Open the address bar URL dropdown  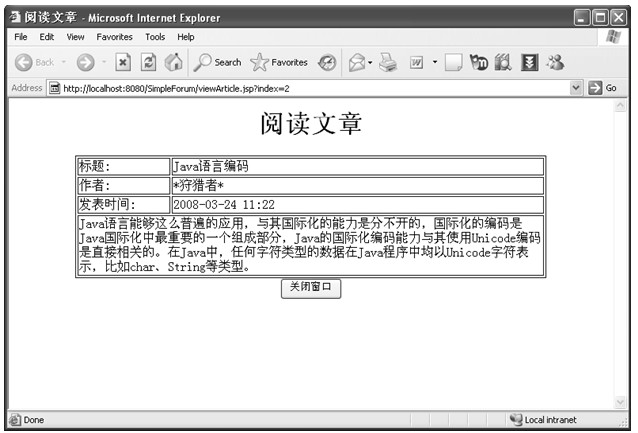575,87
